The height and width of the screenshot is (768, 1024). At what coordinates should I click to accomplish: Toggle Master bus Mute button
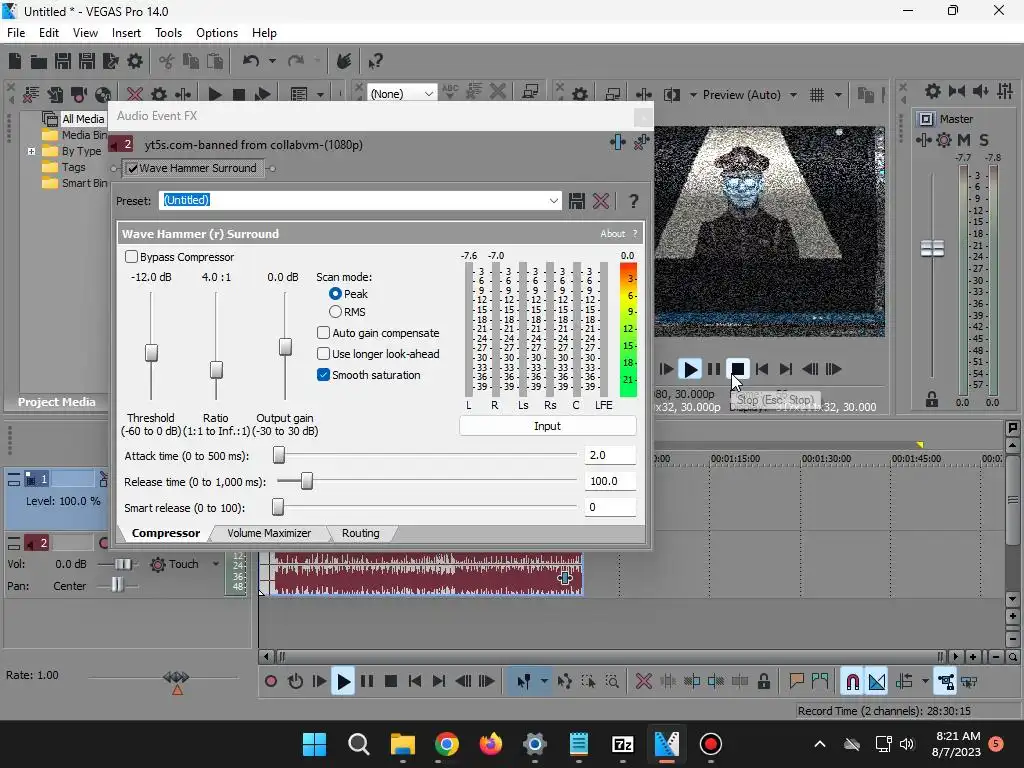coord(964,140)
